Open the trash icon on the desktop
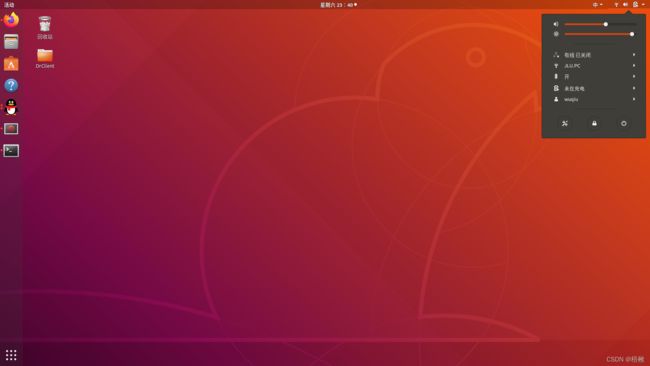This screenshot has width=650, height=366. pos(45,28)
